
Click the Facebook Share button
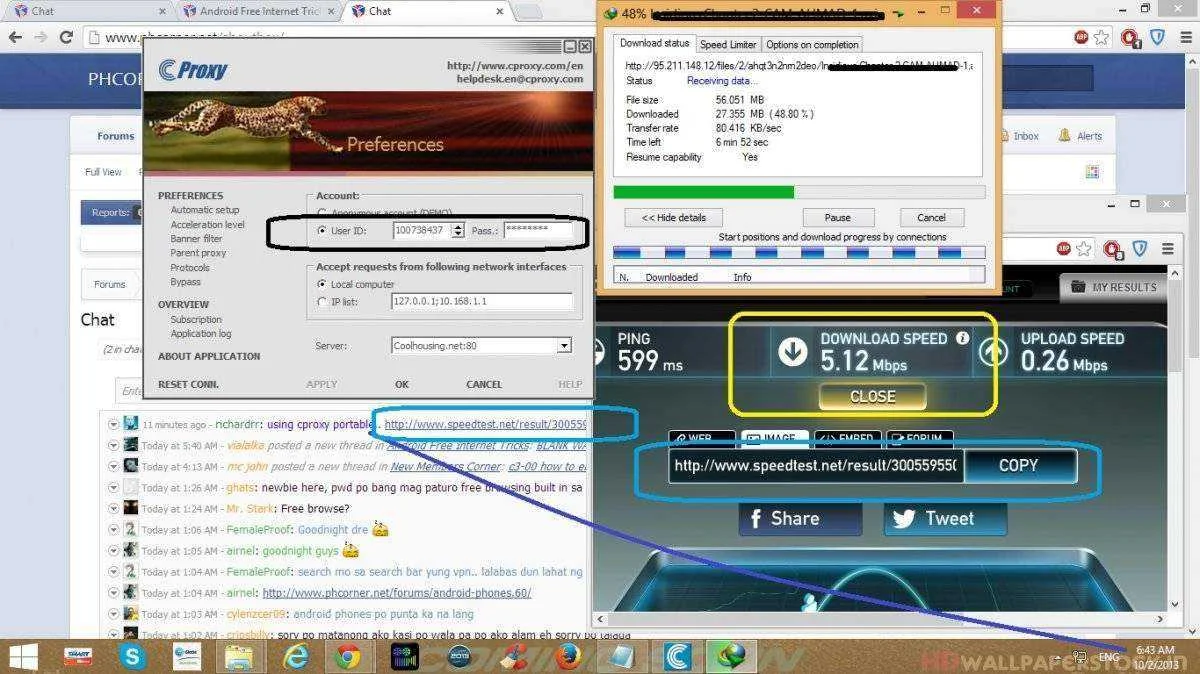[x=800, y=518]
